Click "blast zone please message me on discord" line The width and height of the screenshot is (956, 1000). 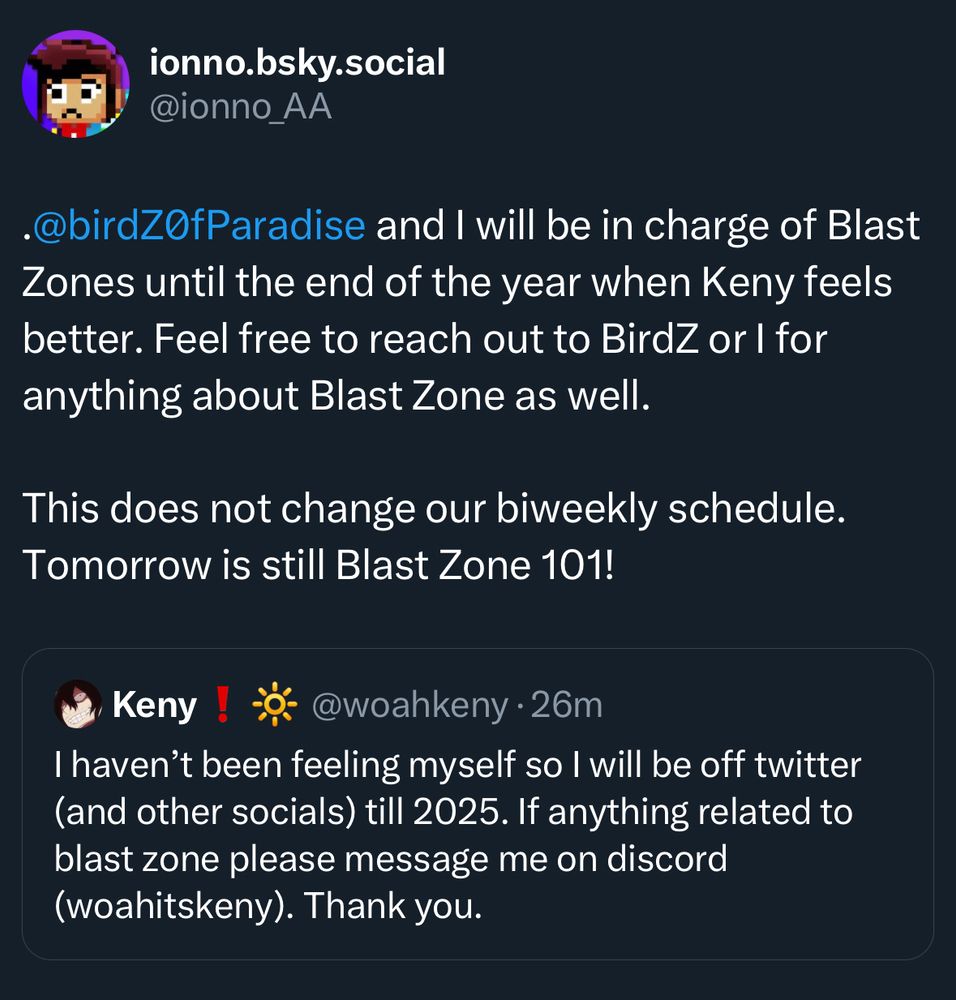(391, 859)
